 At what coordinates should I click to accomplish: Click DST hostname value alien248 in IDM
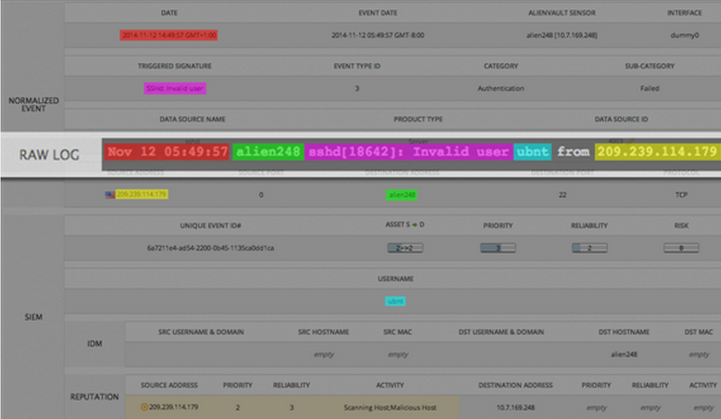[x=624, y=354]
